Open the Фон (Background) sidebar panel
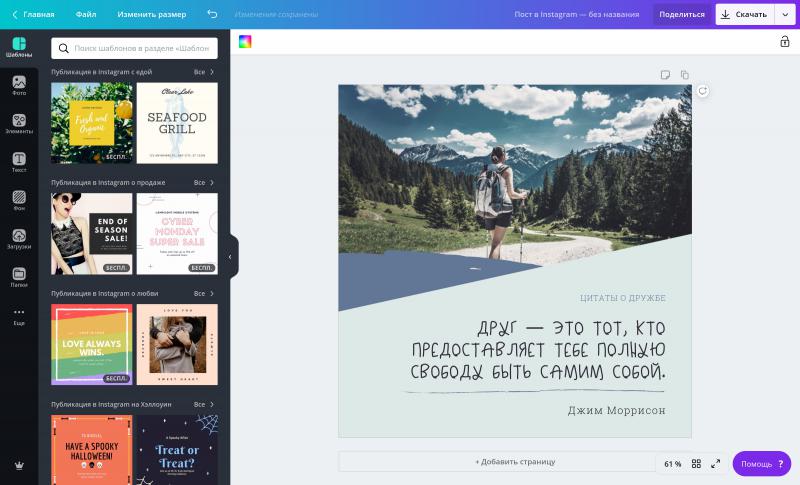 point(19,201)
